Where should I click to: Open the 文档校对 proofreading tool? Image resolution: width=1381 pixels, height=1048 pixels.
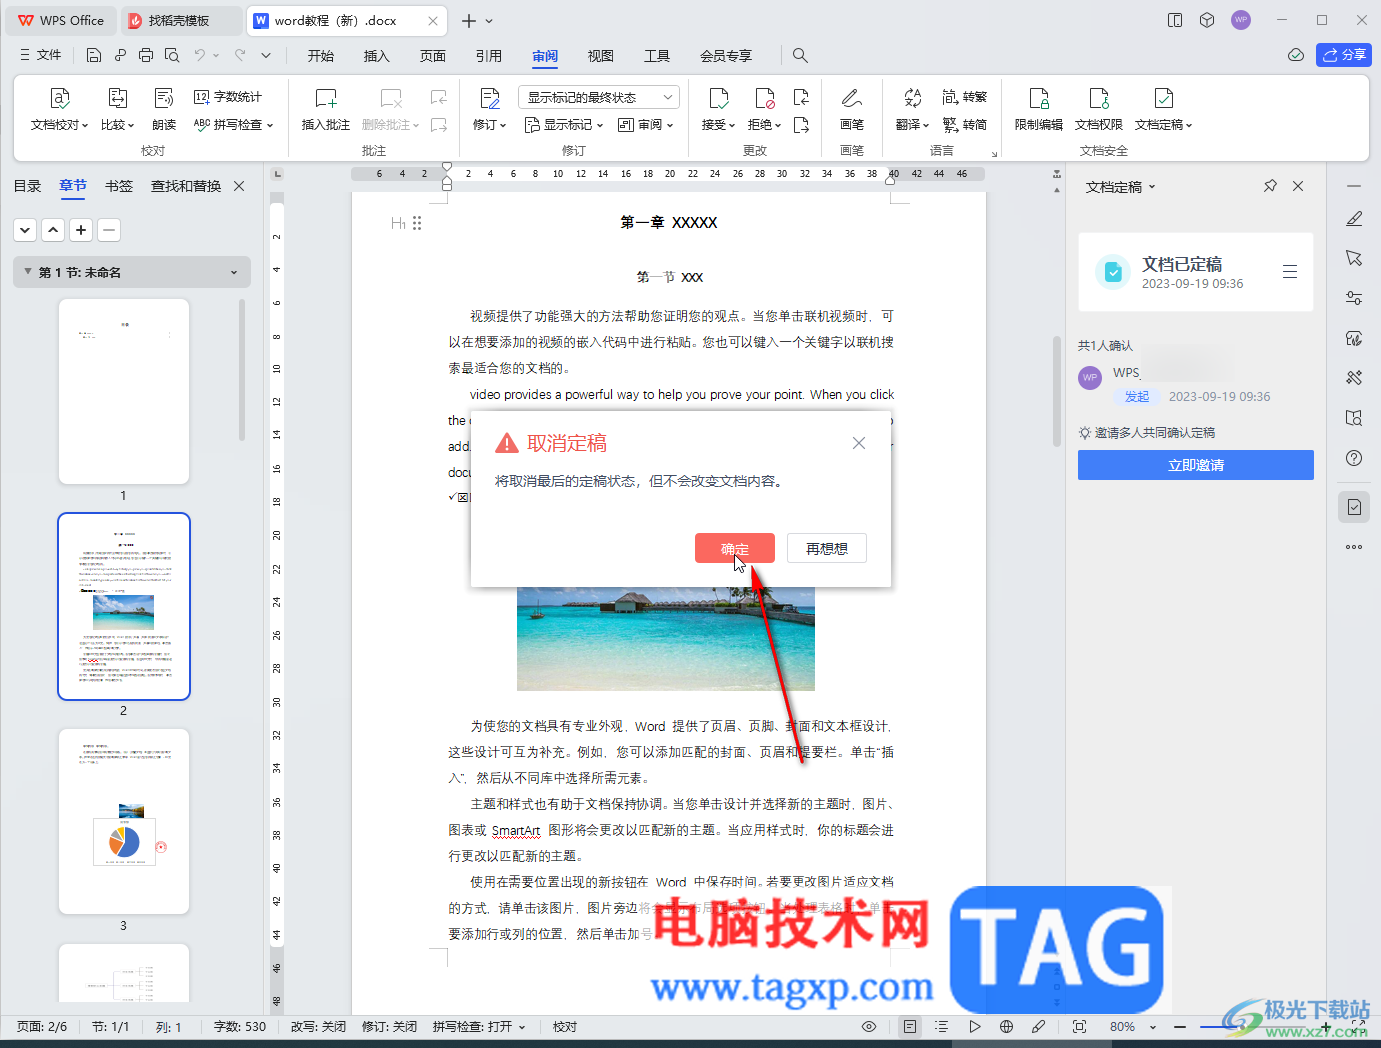pyautogui.click(x=60, y=110)
